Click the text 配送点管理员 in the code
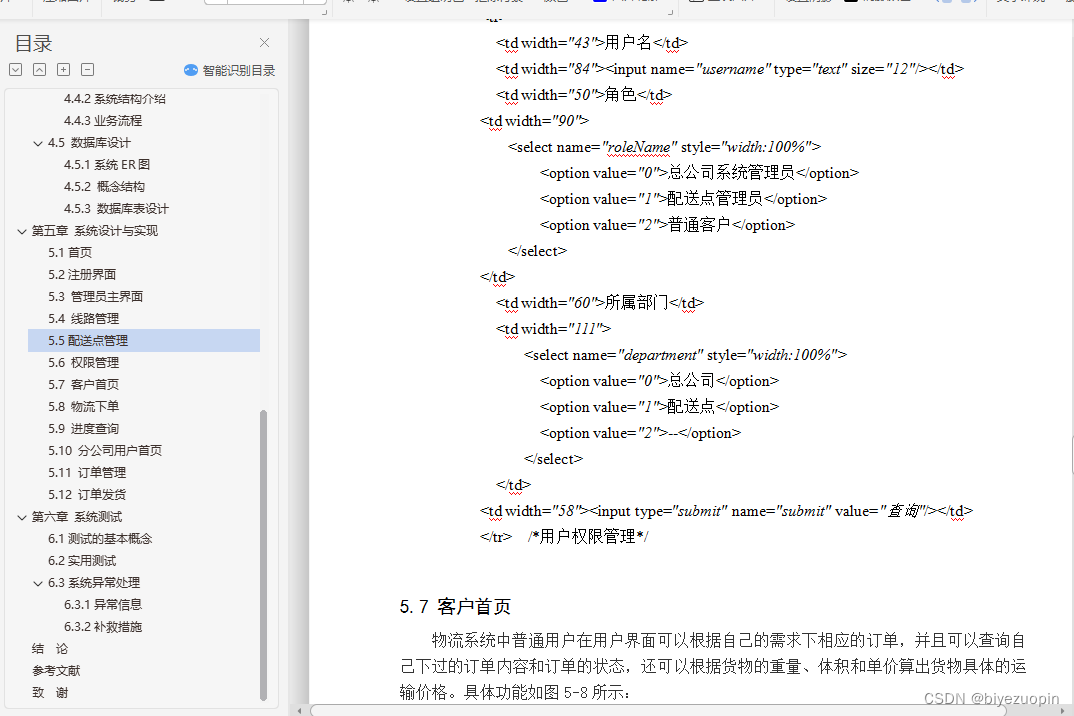 pos(714,199)
